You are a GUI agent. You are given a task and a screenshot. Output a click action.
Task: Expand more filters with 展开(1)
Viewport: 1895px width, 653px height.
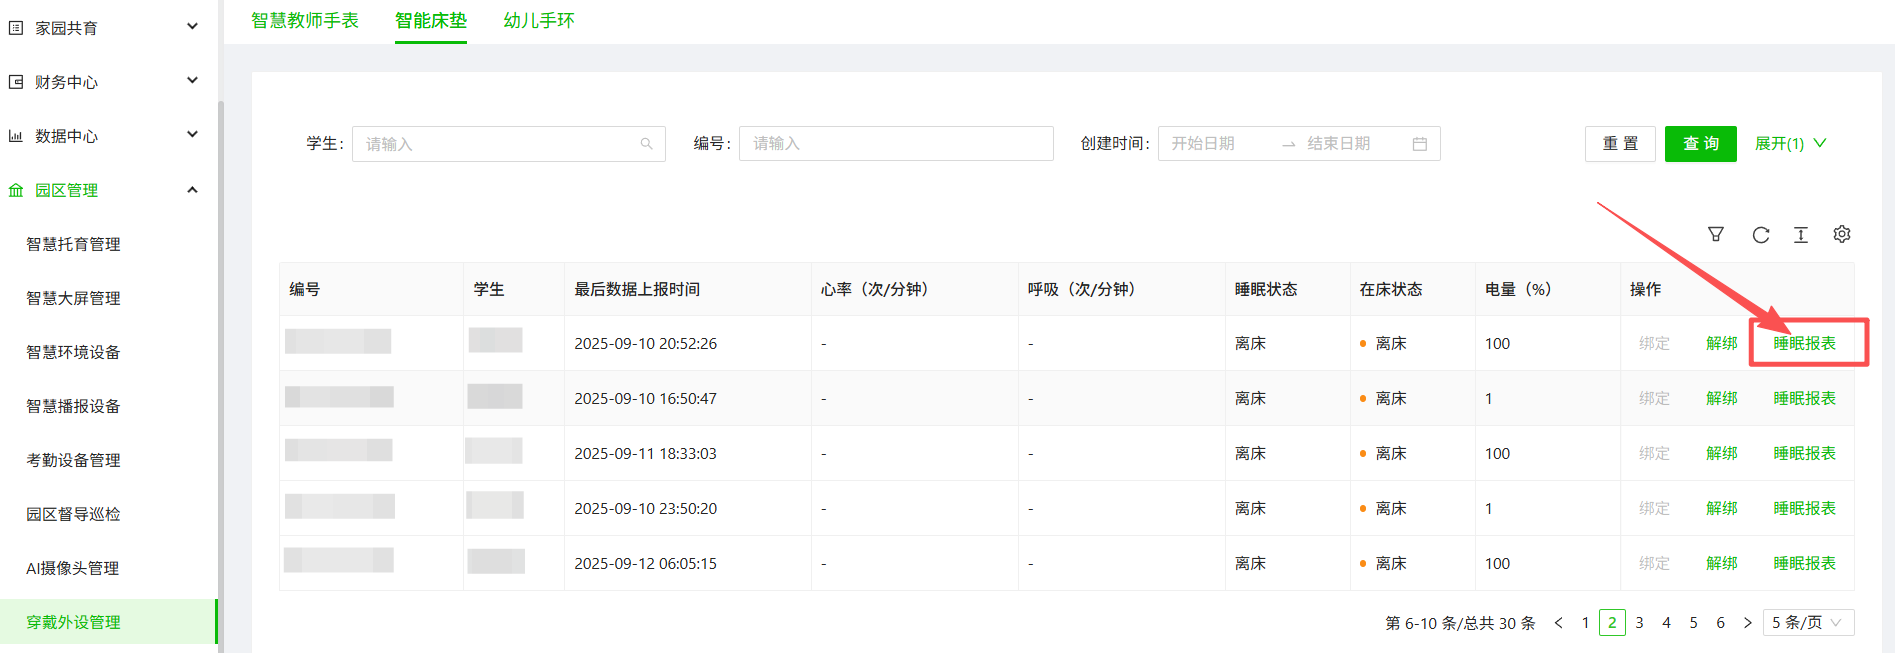[x=1790, y=144]
